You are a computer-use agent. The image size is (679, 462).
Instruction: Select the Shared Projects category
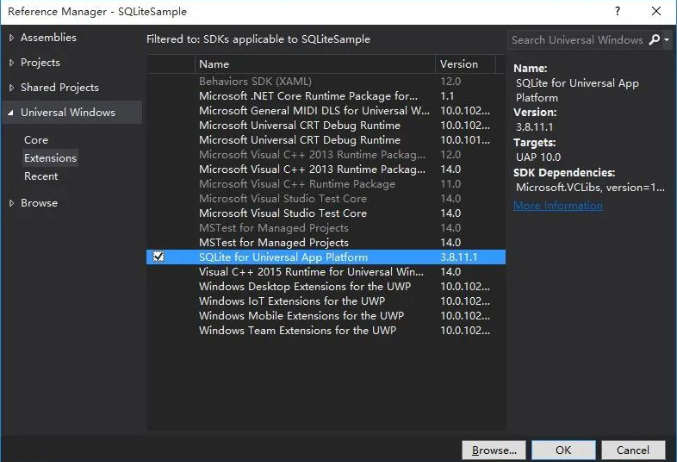pyautogui.click(x=60, y=87)
